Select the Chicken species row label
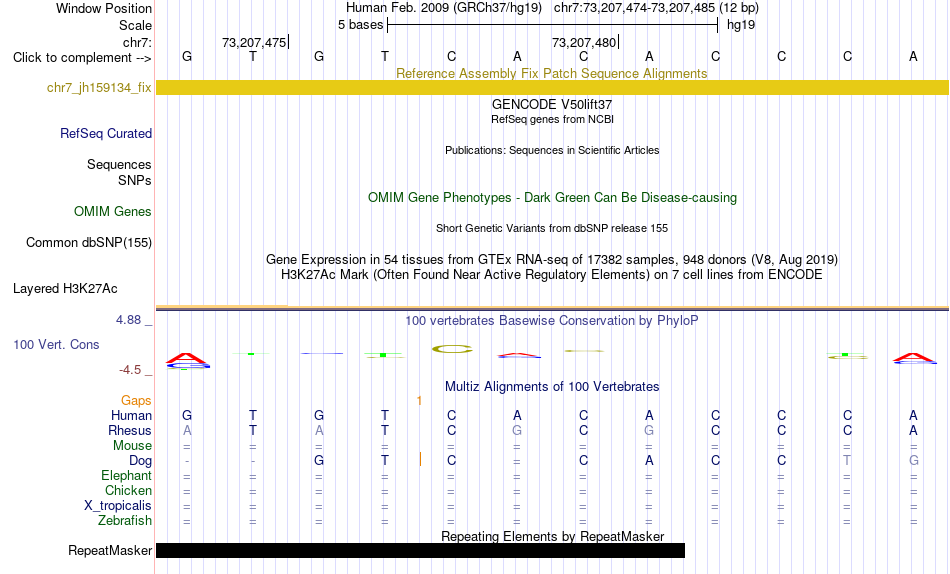This screenshot has height=574, width=950. 128,490
